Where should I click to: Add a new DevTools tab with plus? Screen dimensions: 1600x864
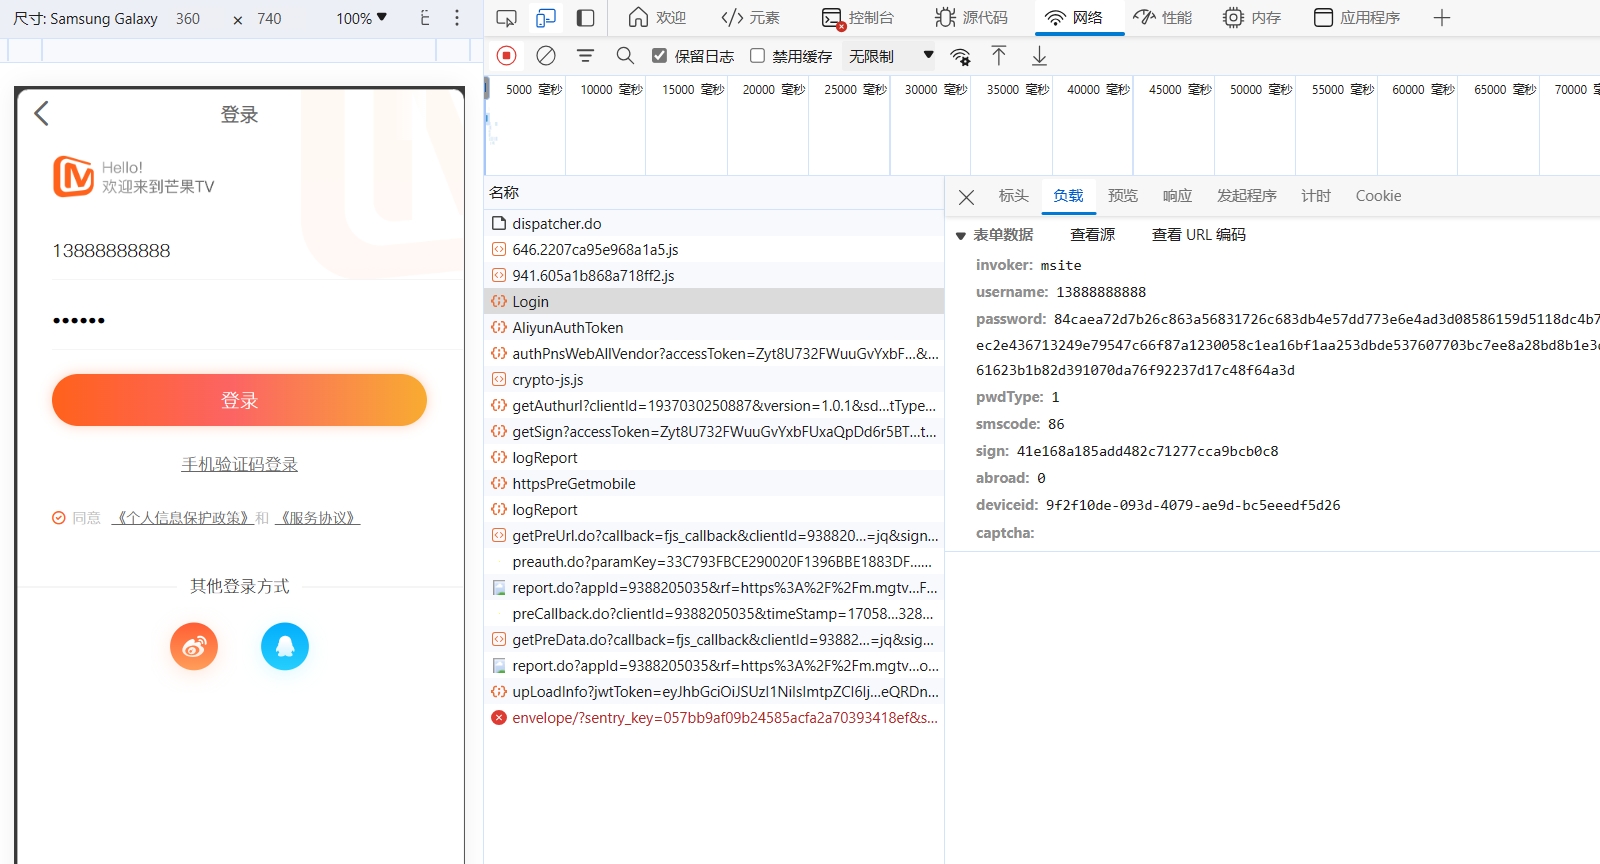1441,18
